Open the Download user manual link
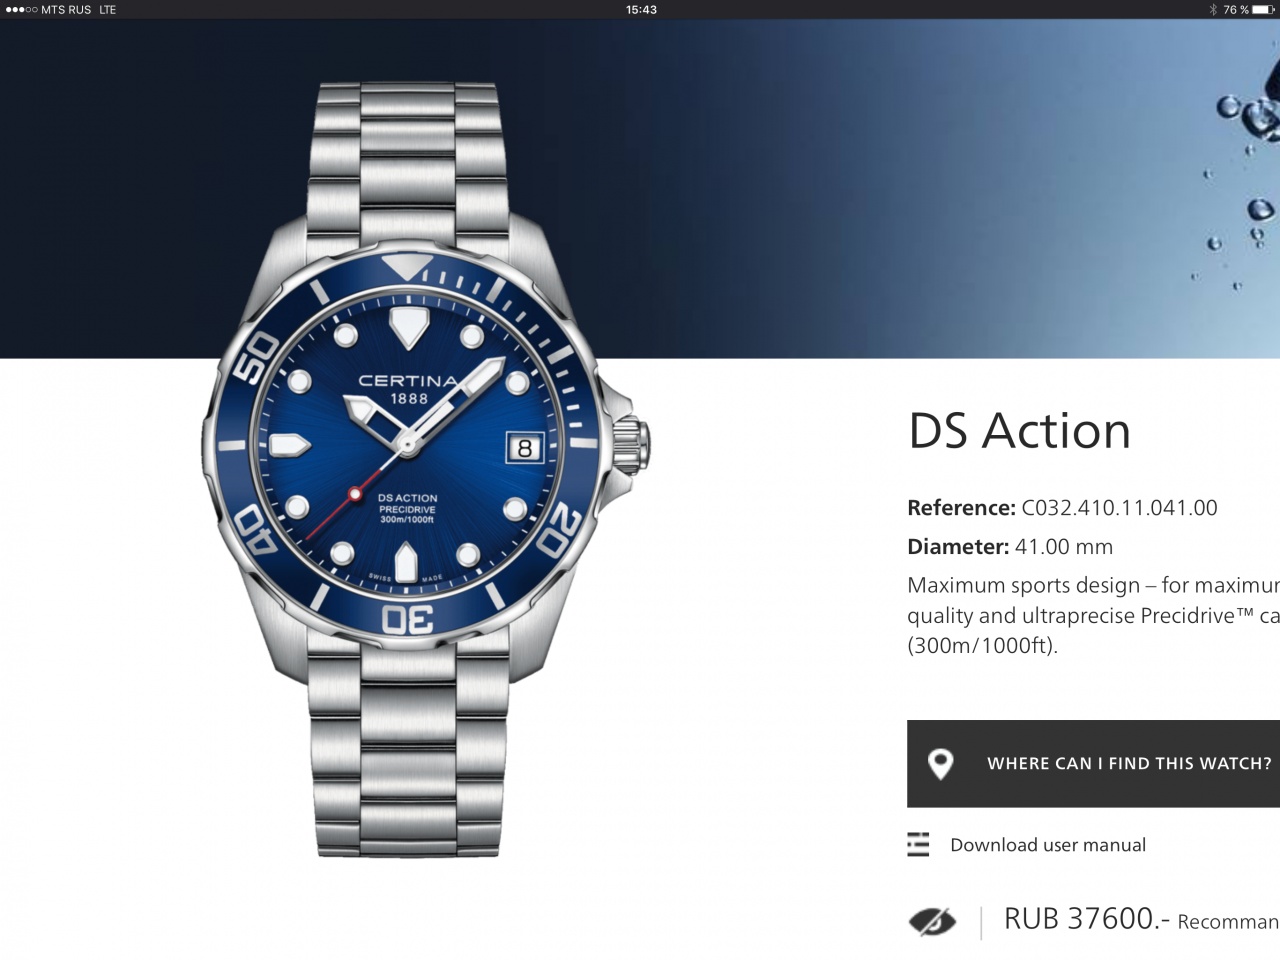Screen dimensions: 1280x960 [x=1048, y=845]
